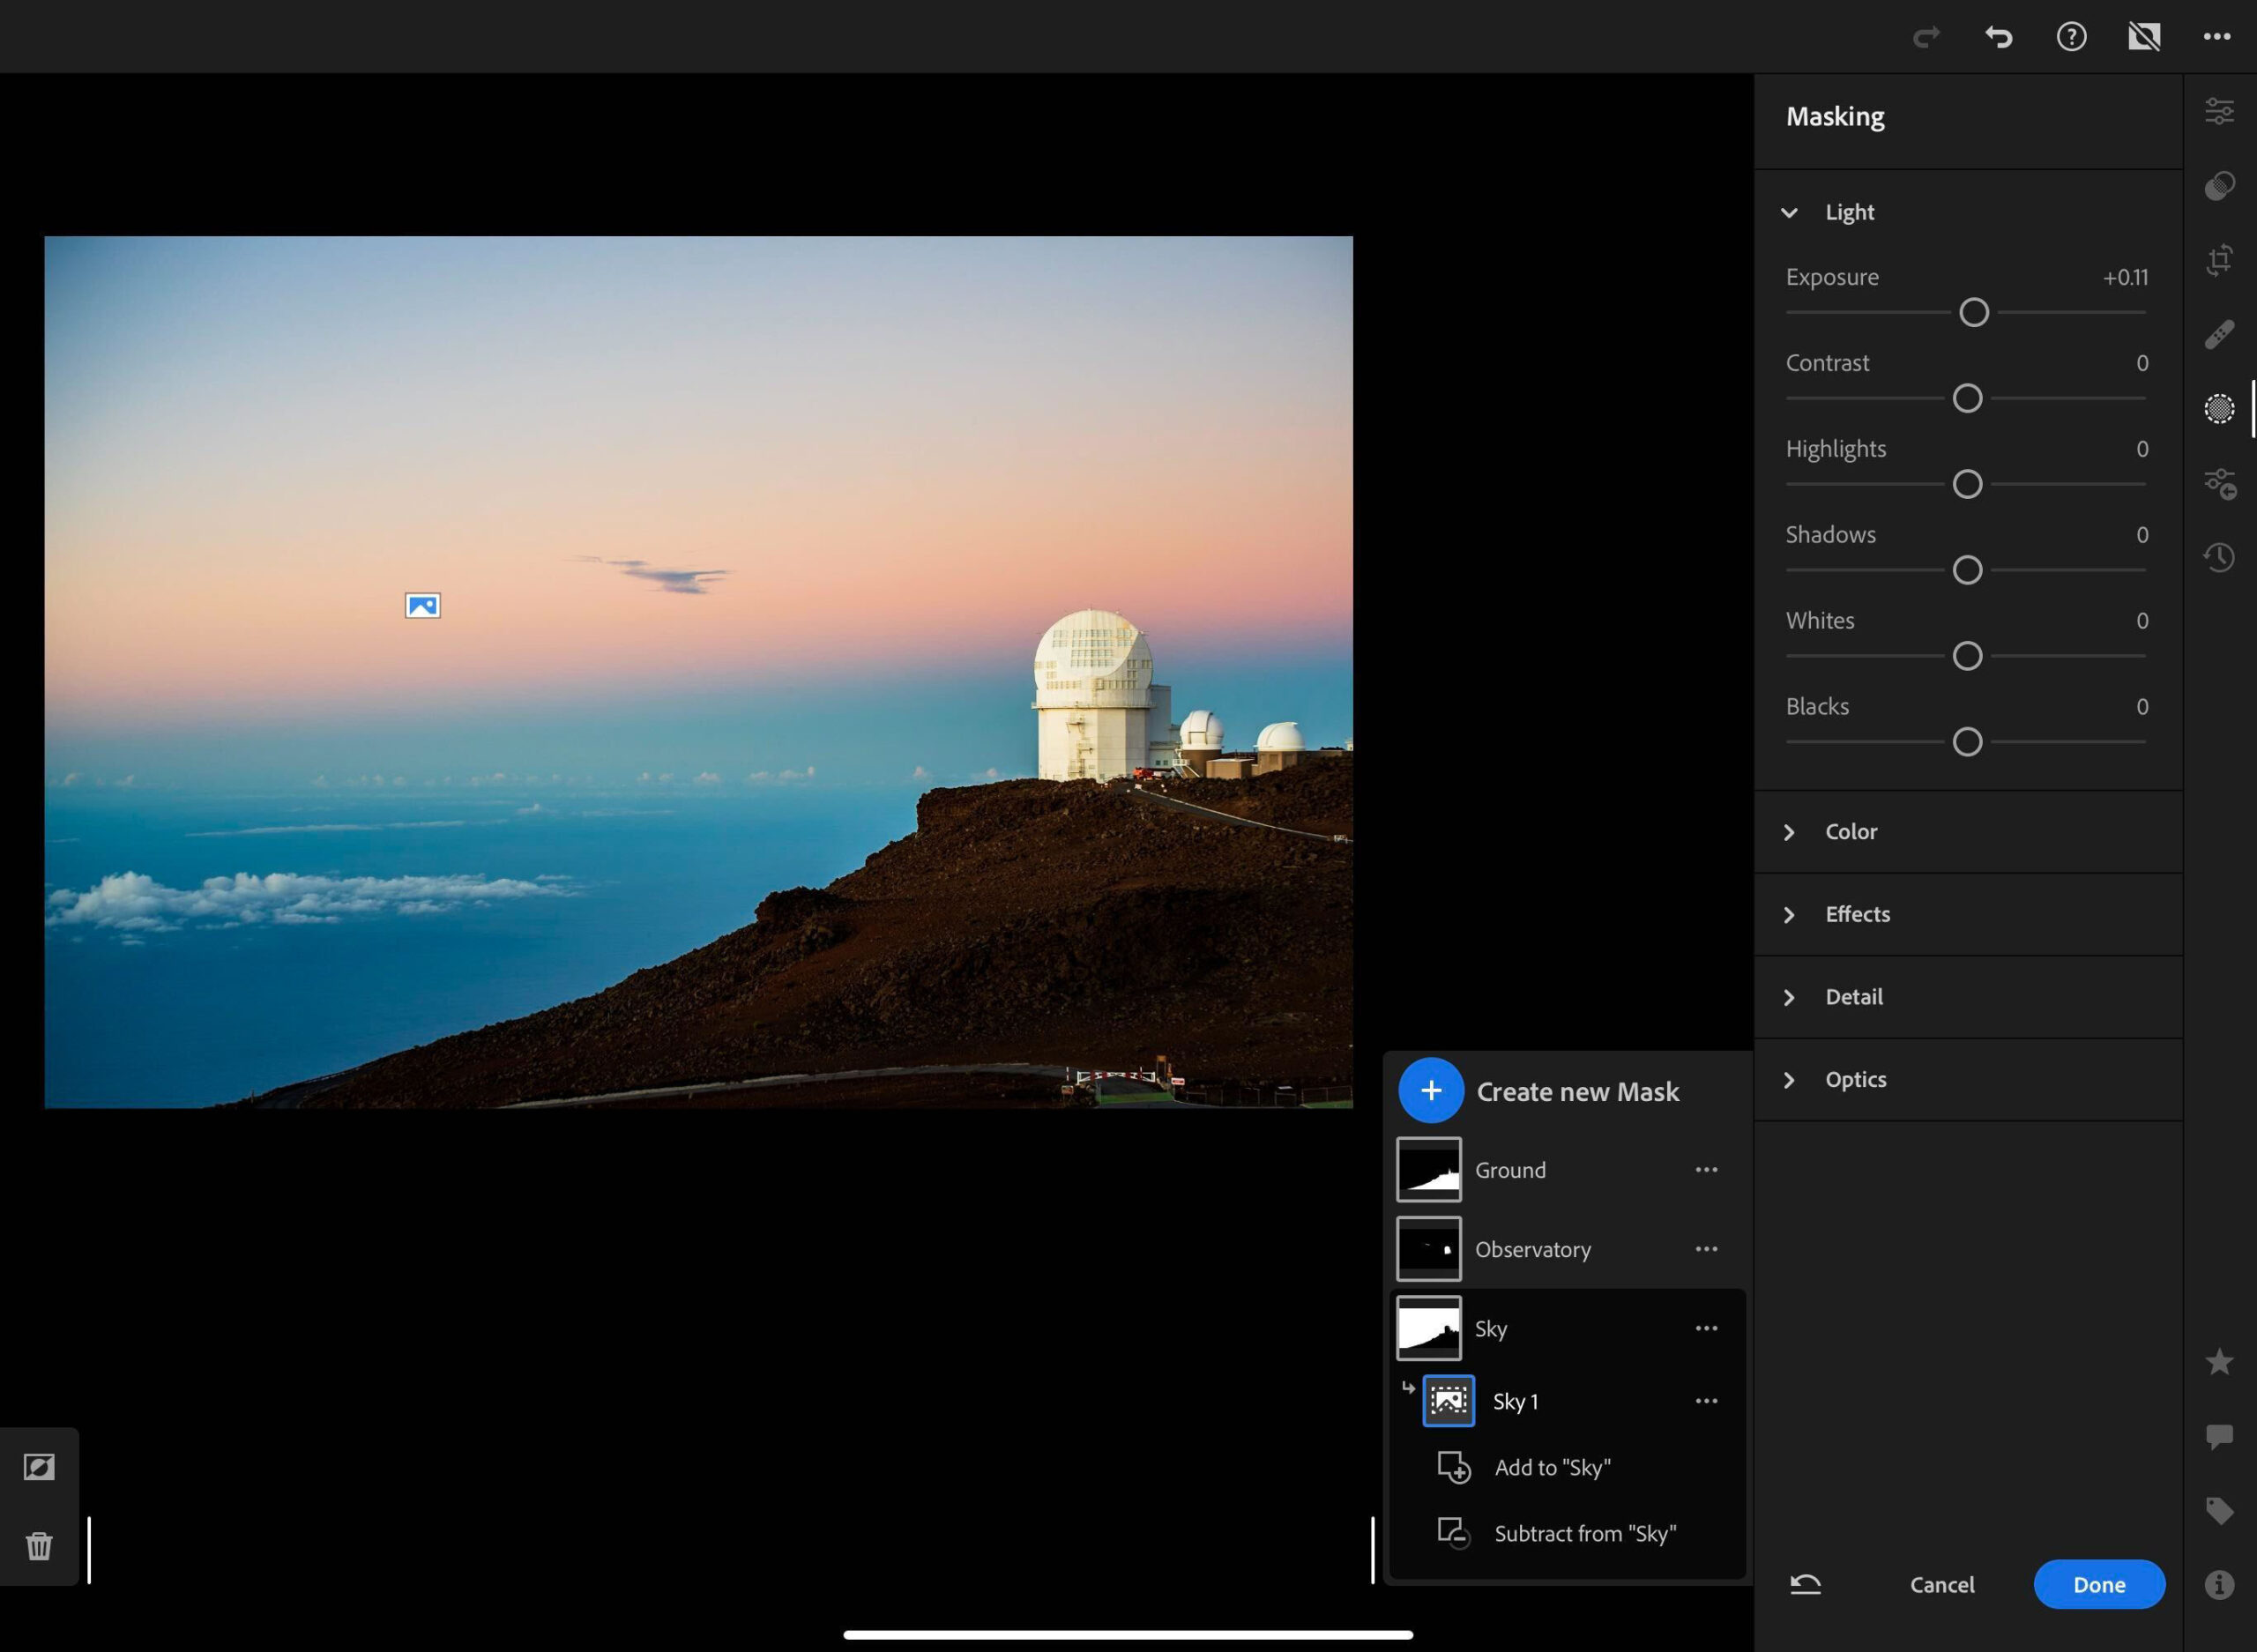Open the Healing/Retouching tool panel

[x=2218, y=333]
